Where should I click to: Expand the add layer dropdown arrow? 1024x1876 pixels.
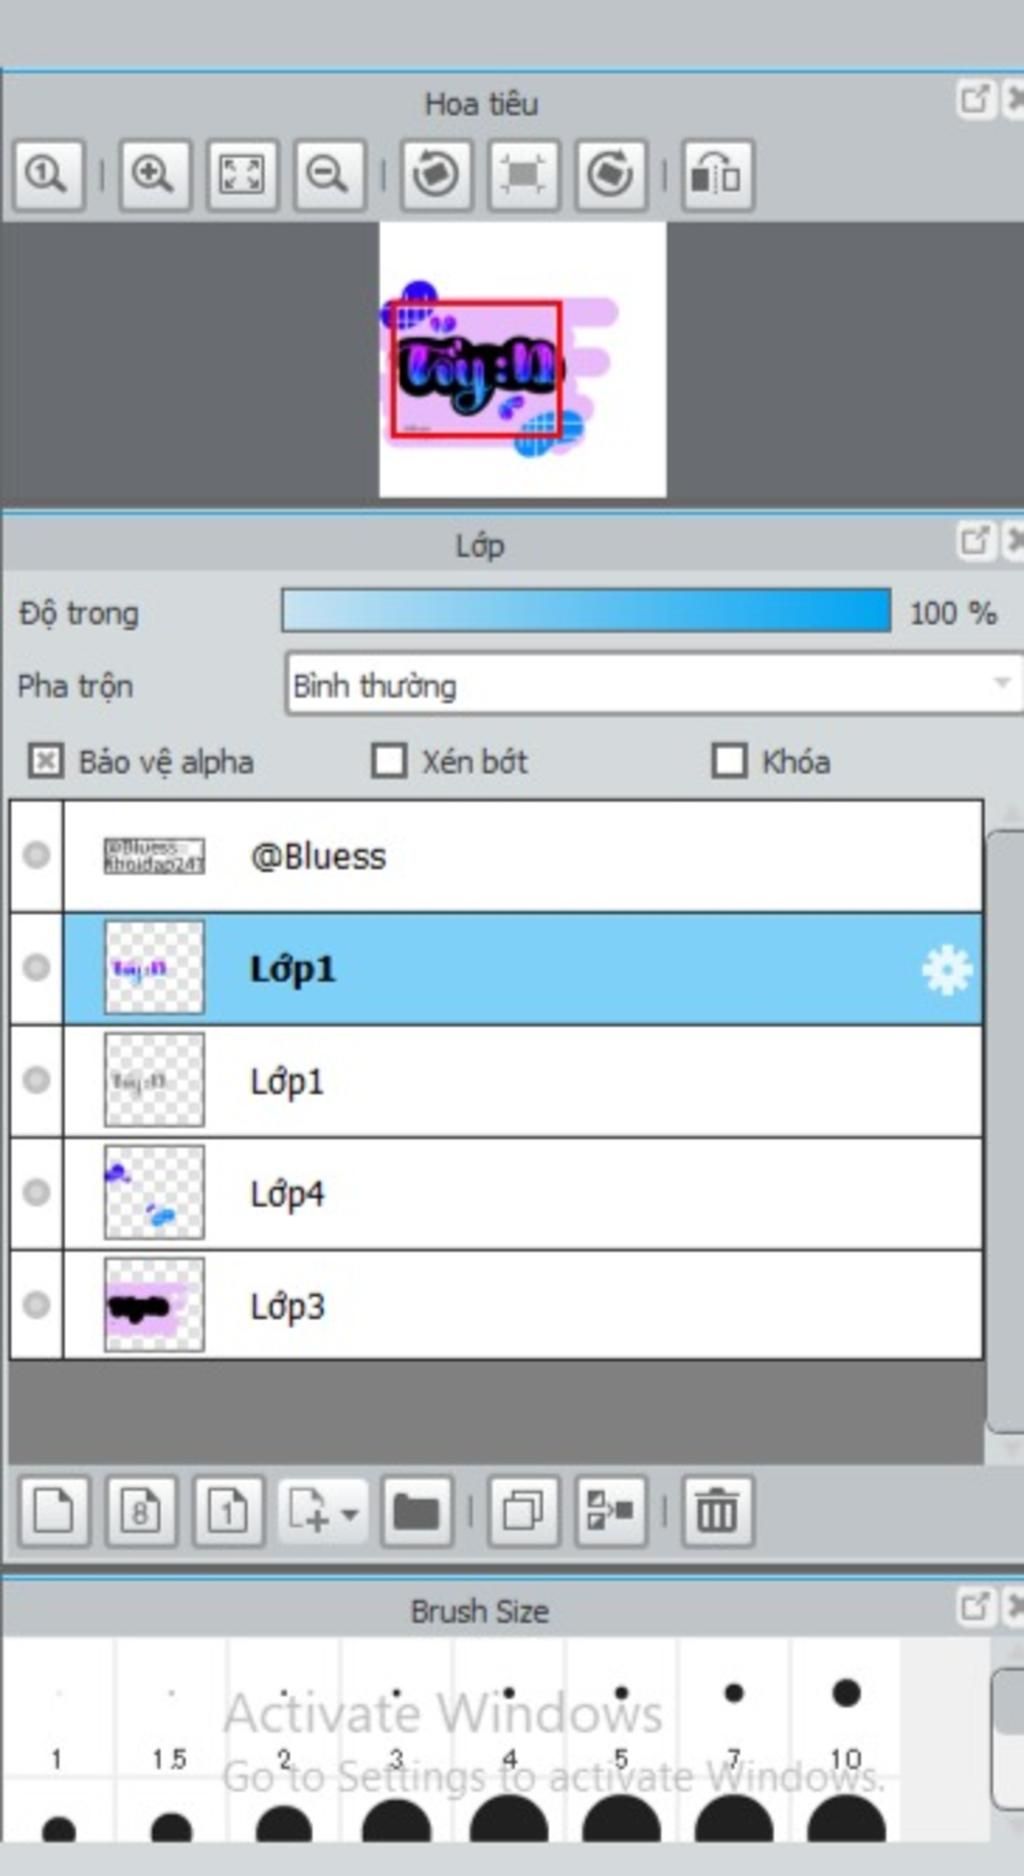349,1513
